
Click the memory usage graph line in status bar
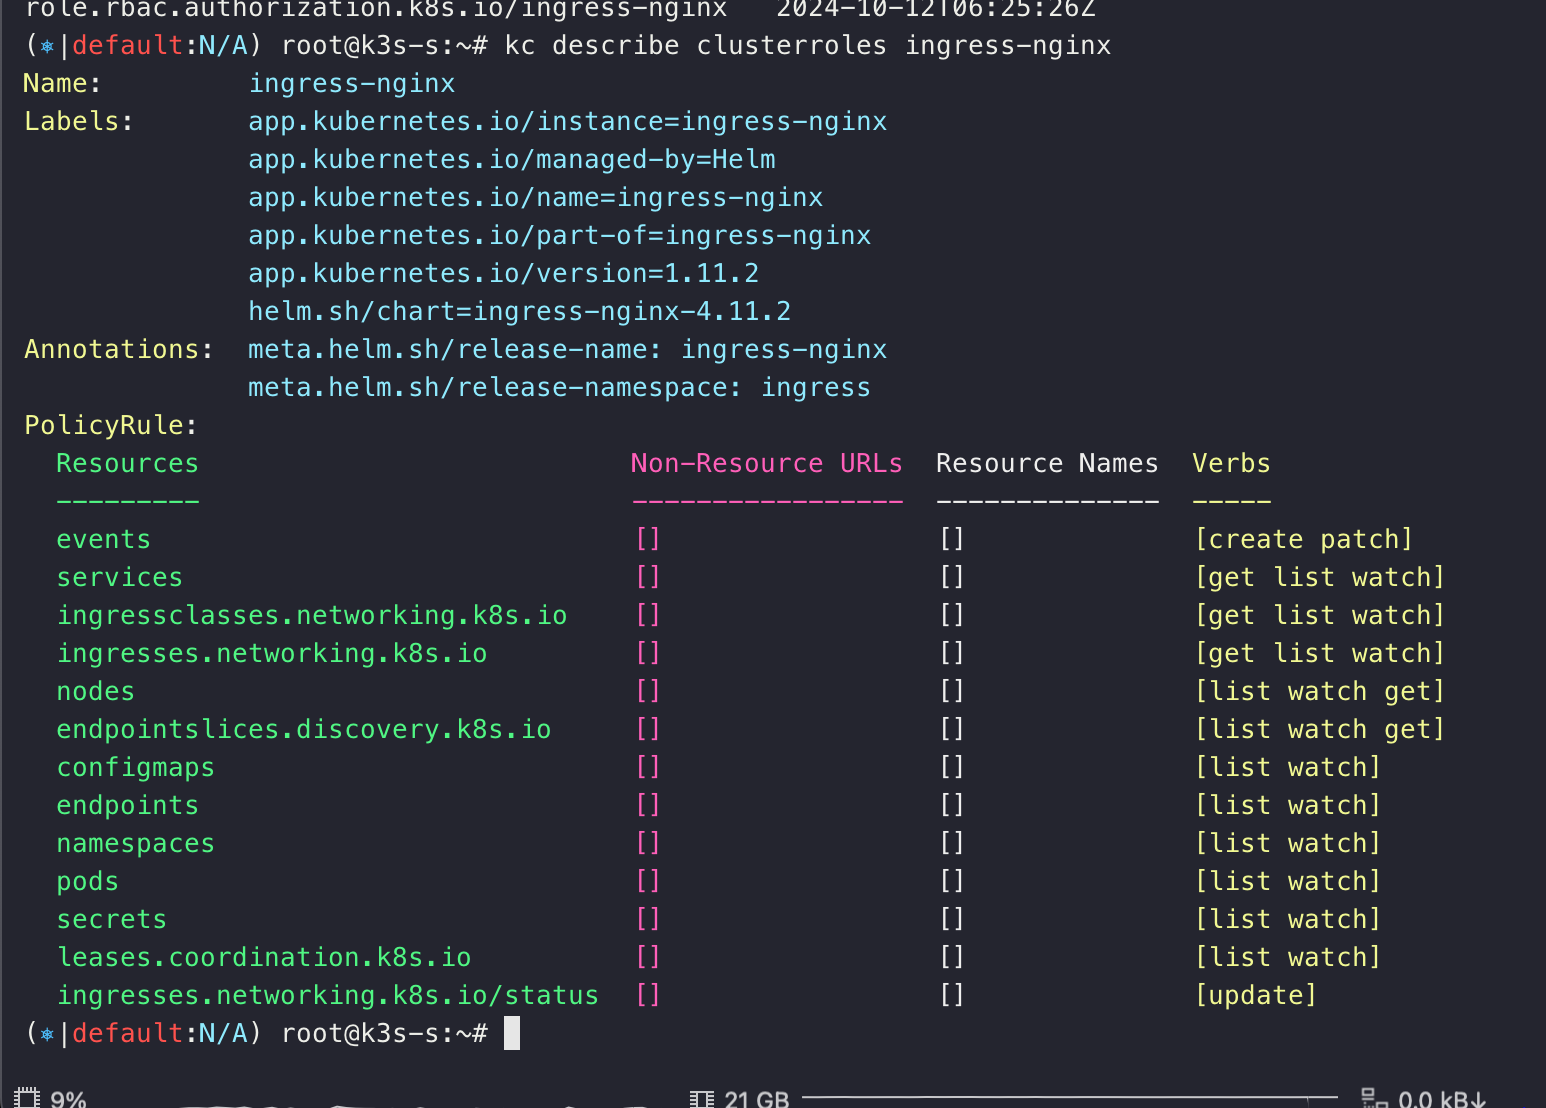[x=1070, y=1098]
